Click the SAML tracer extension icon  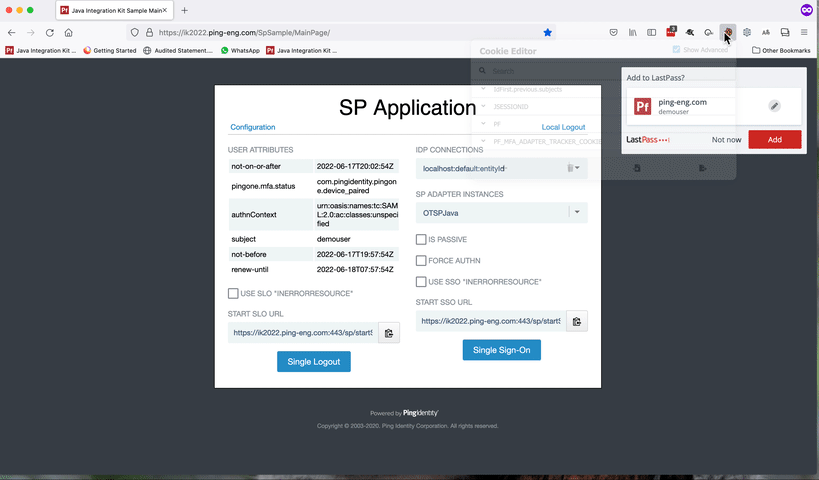[x=690, y=32]
